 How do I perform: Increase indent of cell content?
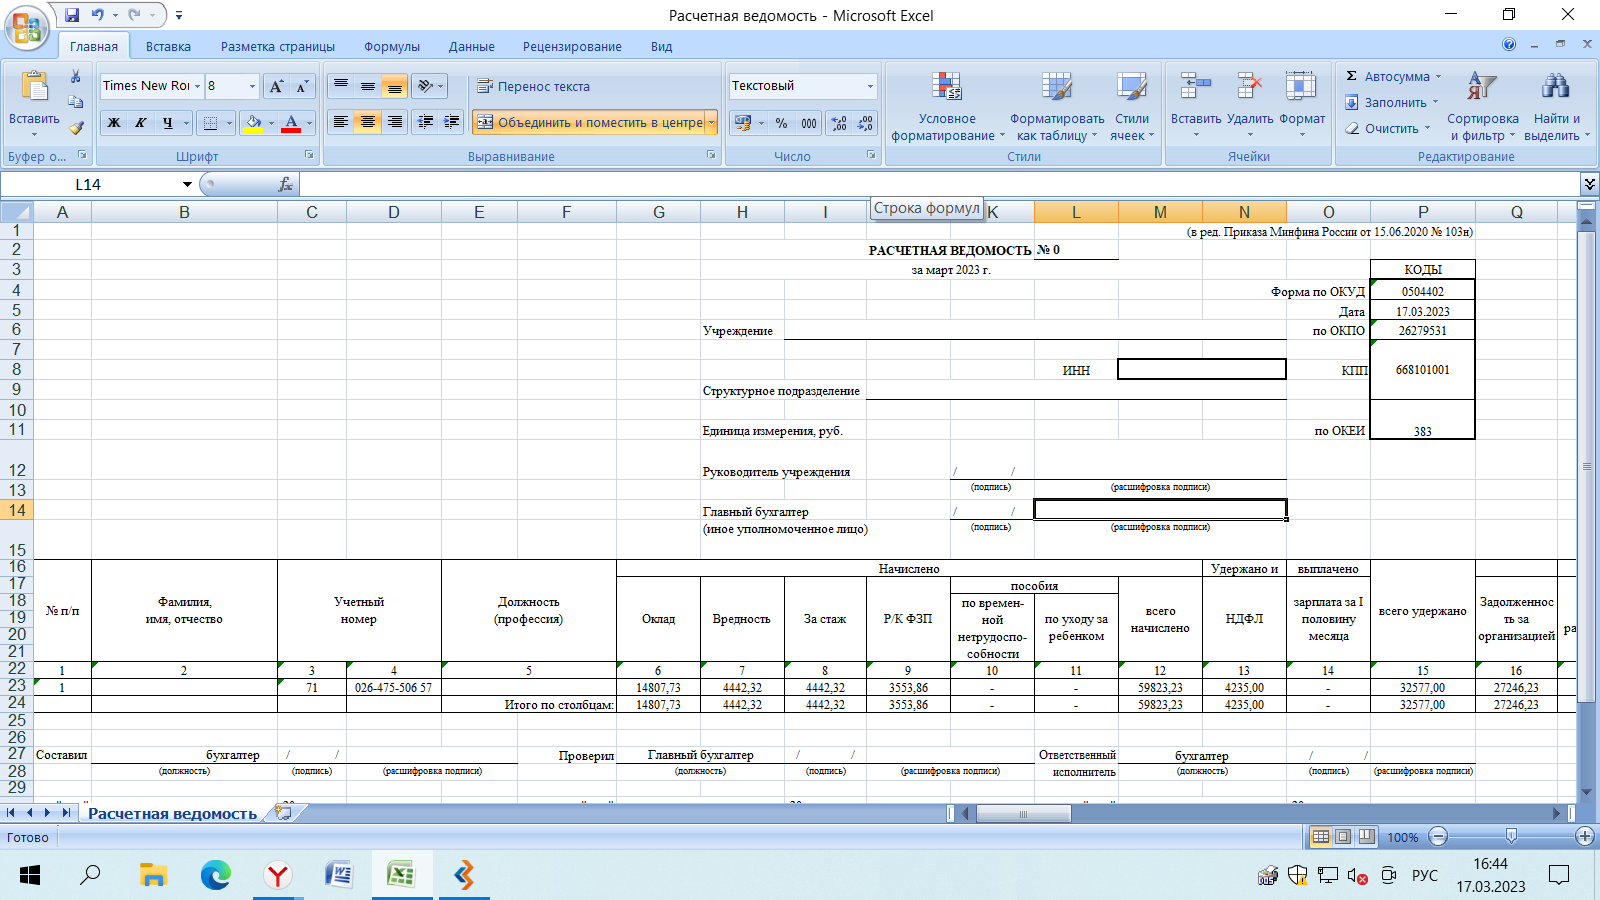452,122
